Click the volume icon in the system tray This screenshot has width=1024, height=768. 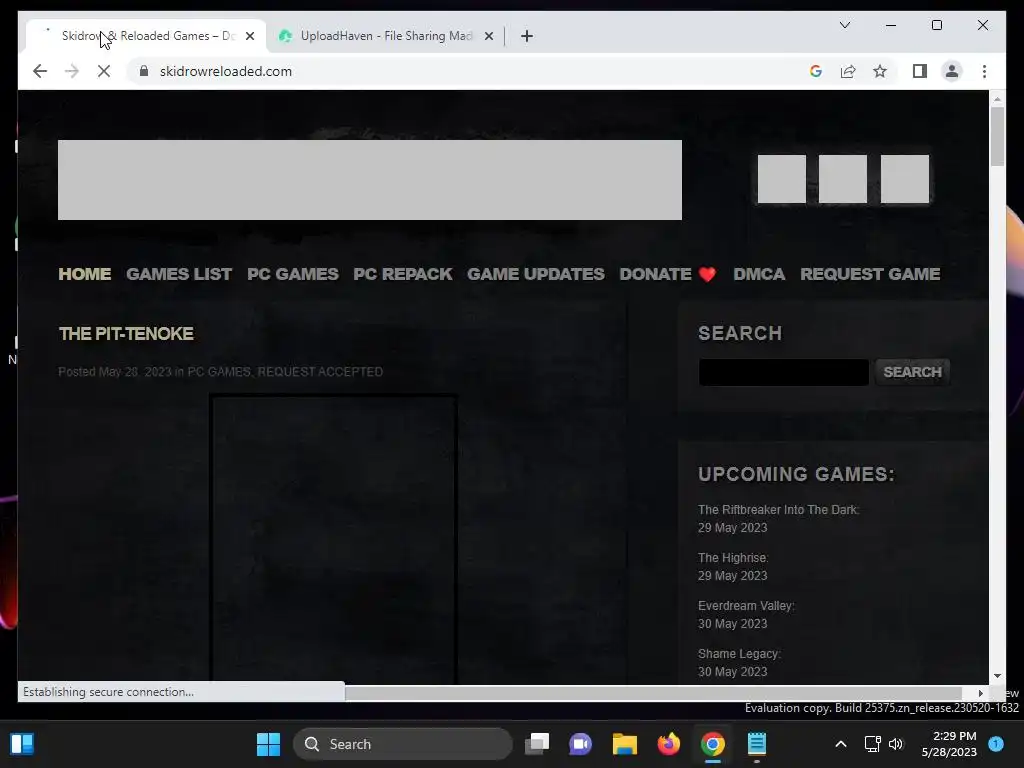[x=896, y=744]
